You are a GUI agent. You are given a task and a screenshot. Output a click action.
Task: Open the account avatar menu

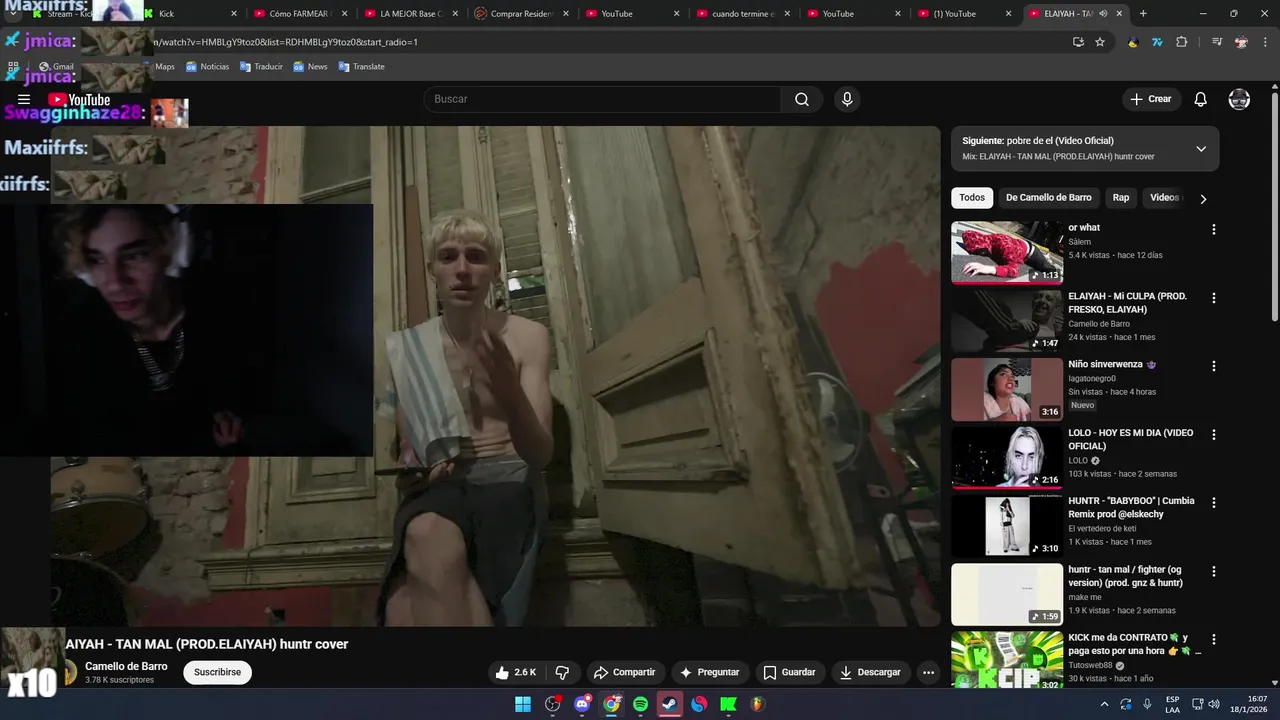tap(1239, 99)
